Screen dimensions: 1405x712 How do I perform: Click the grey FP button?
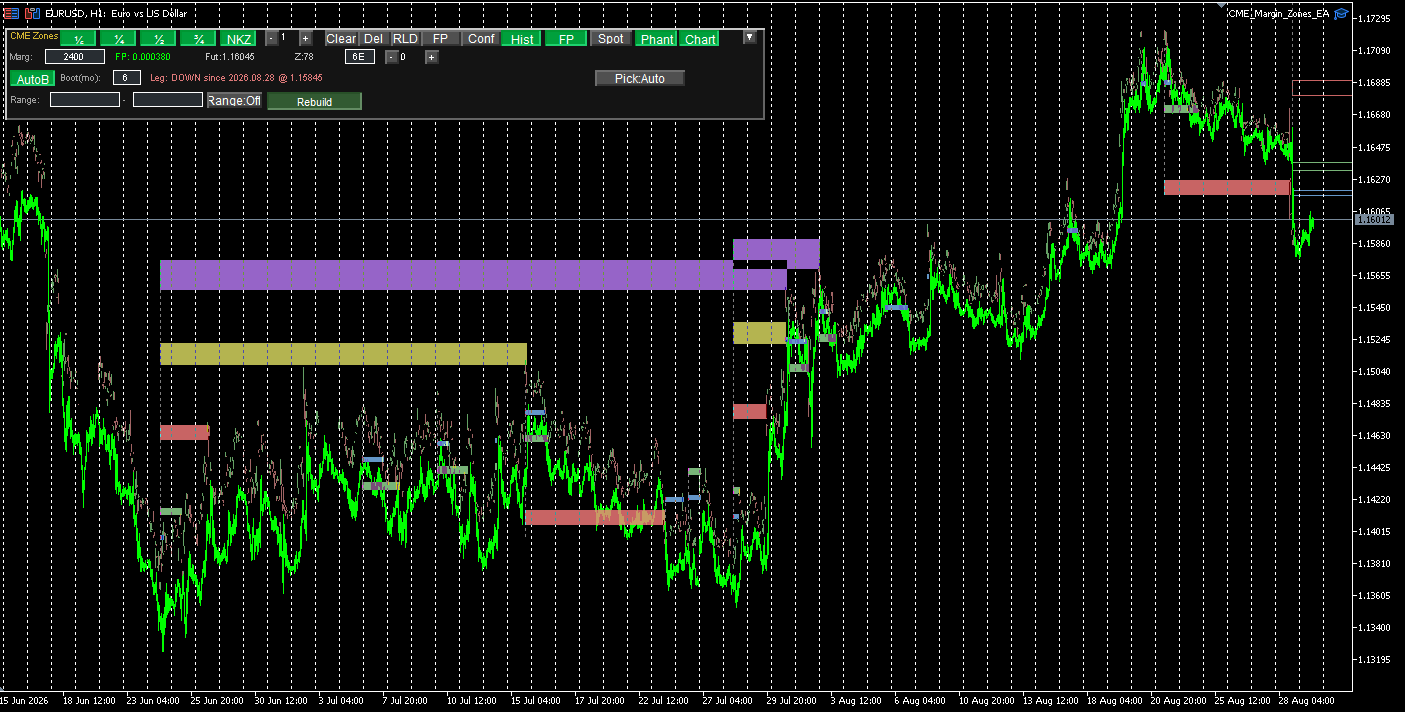(x=440, y=39)
